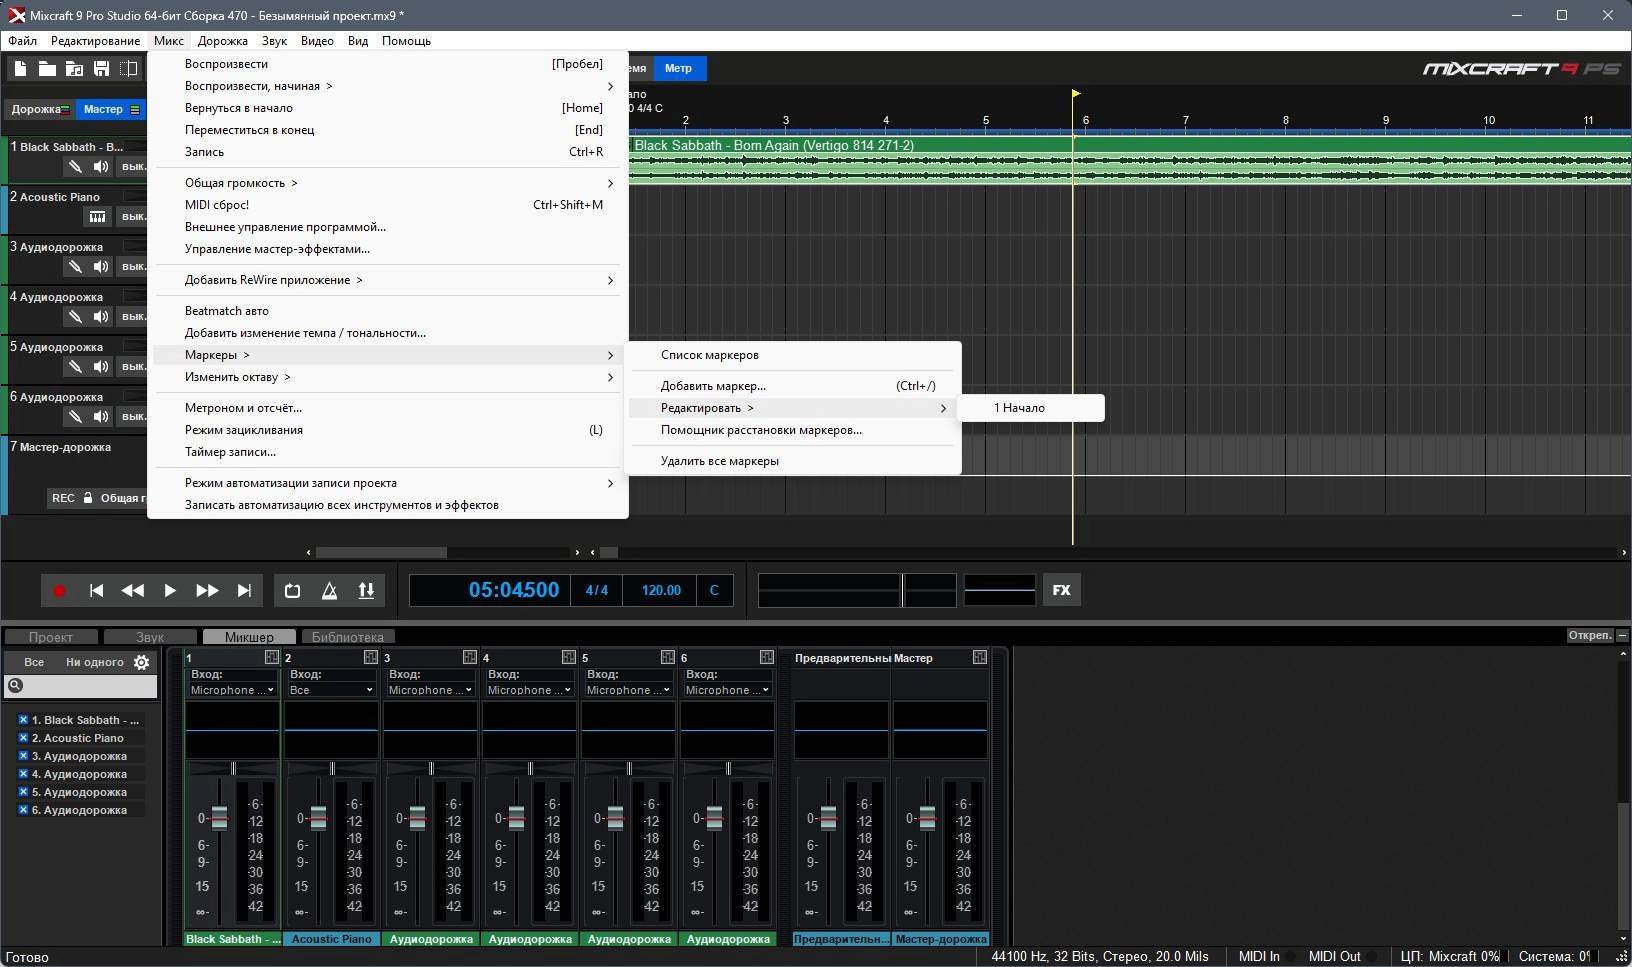1632x967 pixels.
Task: Open mixer settings gear icon
Action: coord(142,662)
